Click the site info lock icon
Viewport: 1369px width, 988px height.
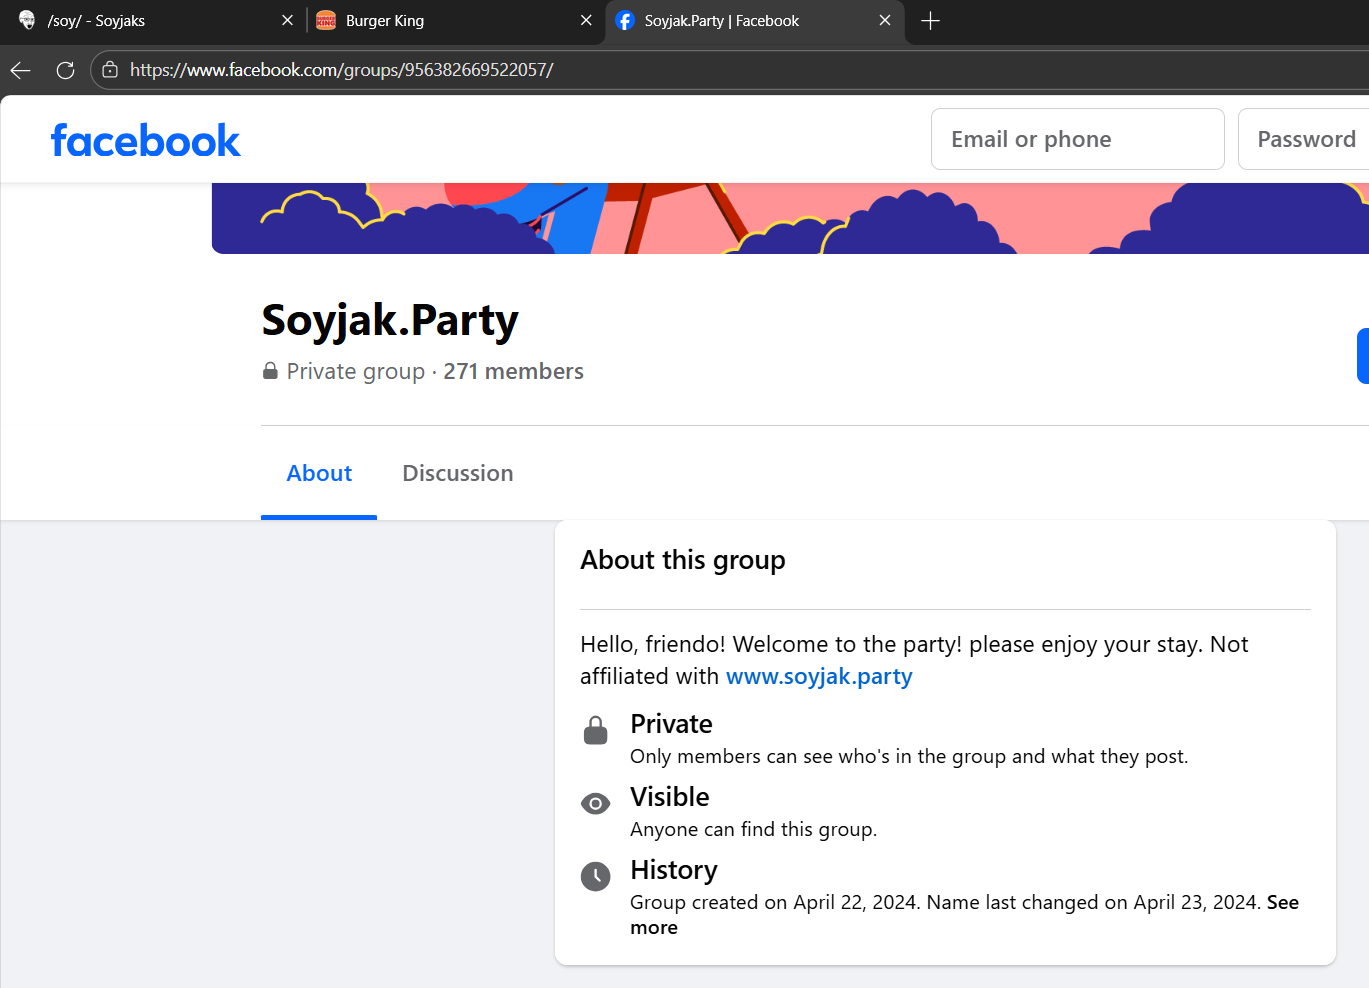[110, 70]
